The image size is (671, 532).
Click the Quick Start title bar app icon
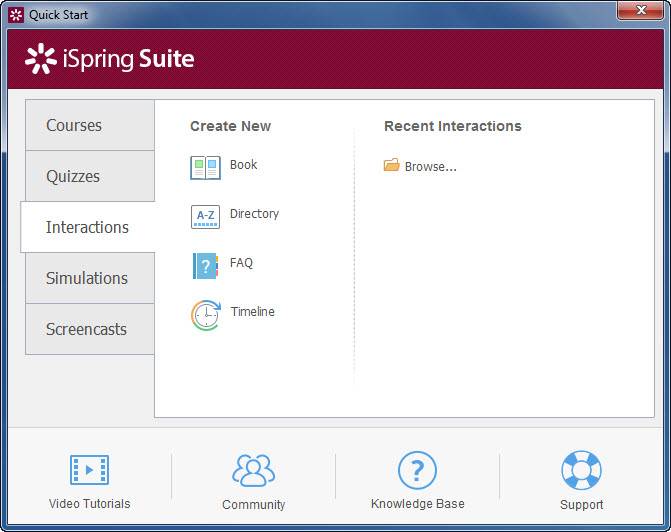pyautogui.click(x=16, y=15)
